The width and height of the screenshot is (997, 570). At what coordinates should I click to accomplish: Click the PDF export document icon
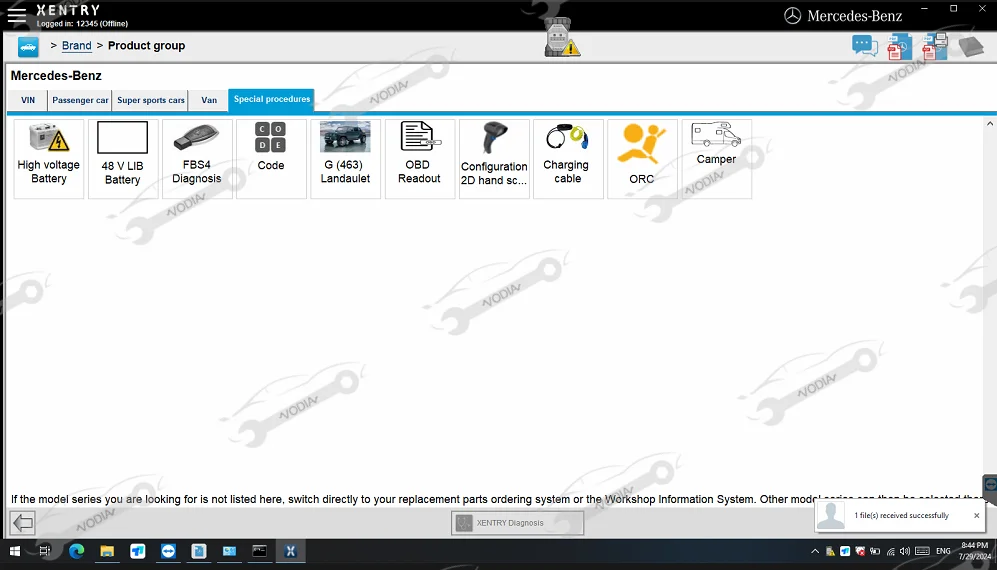coord(899,47)
